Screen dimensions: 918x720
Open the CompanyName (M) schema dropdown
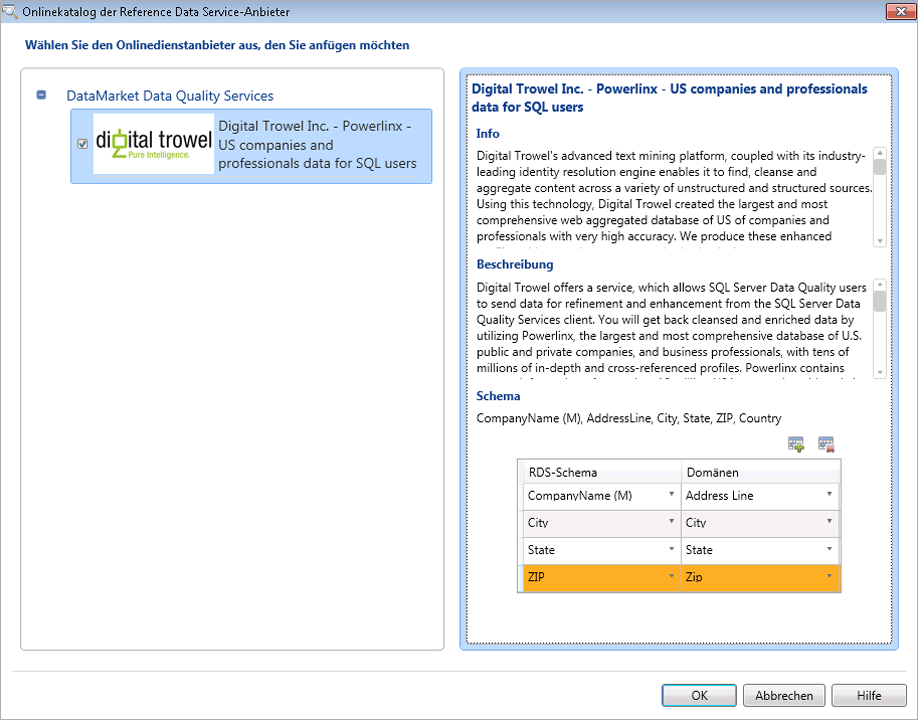[x=670, y=495]
